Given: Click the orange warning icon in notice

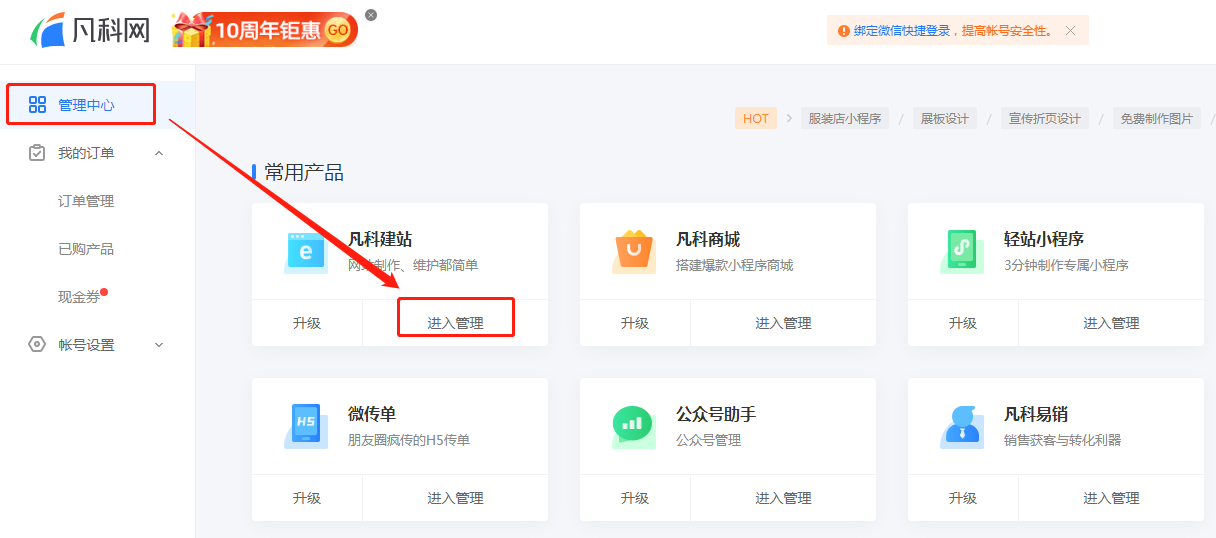Looking at the screenshot, I should (x=843, y=31).
